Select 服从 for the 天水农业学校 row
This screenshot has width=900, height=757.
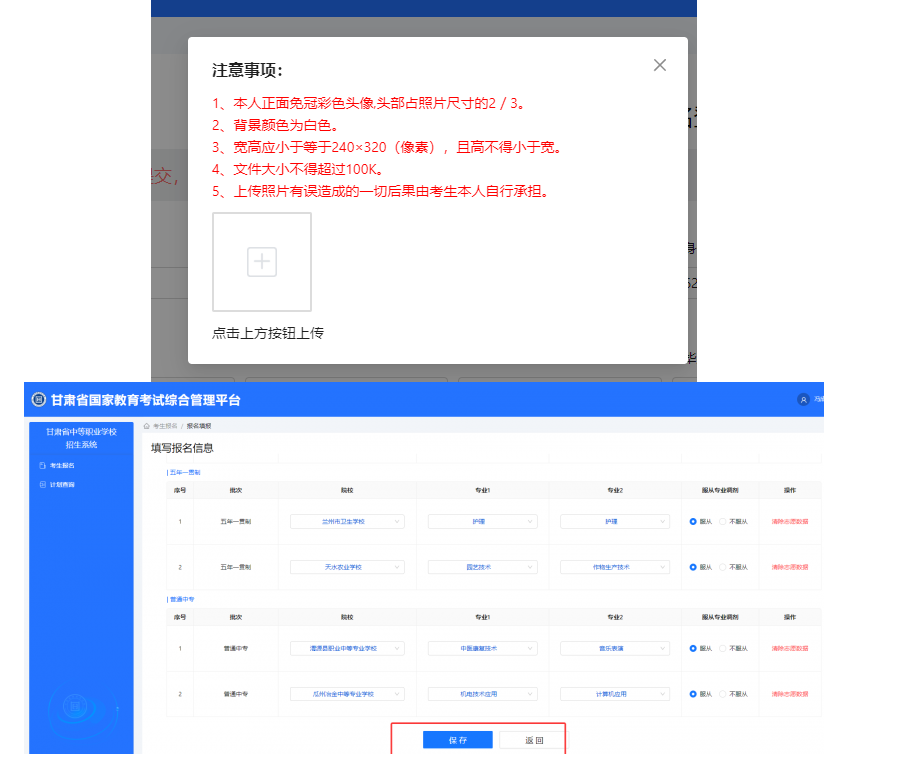point(694,567)
